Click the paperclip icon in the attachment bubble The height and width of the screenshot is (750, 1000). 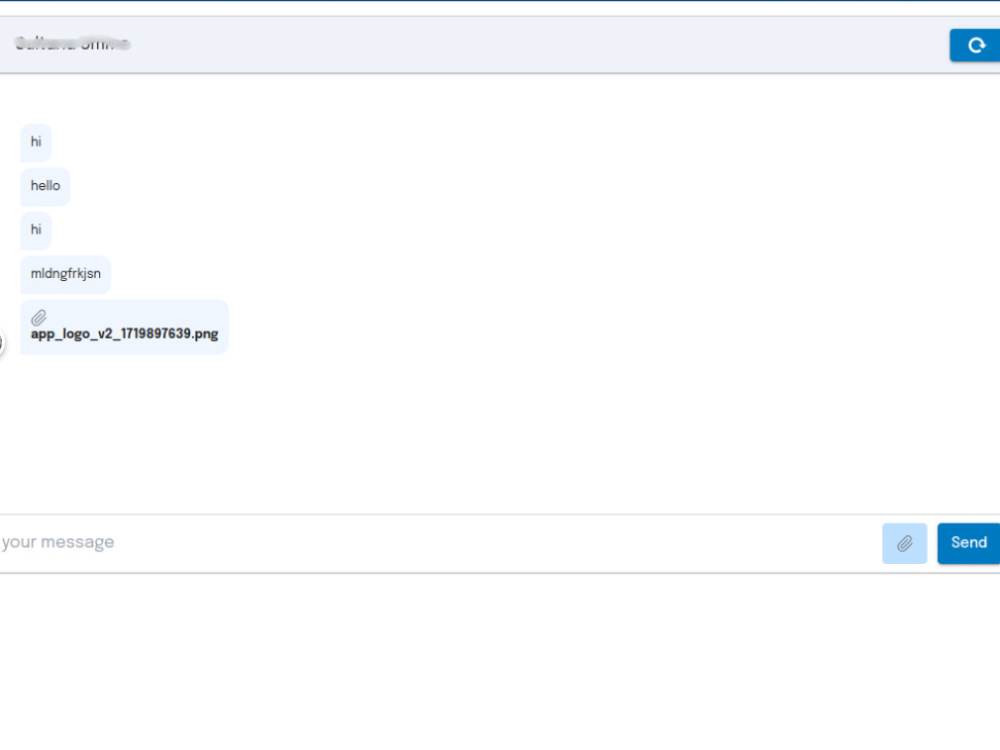tap(39, 317)
